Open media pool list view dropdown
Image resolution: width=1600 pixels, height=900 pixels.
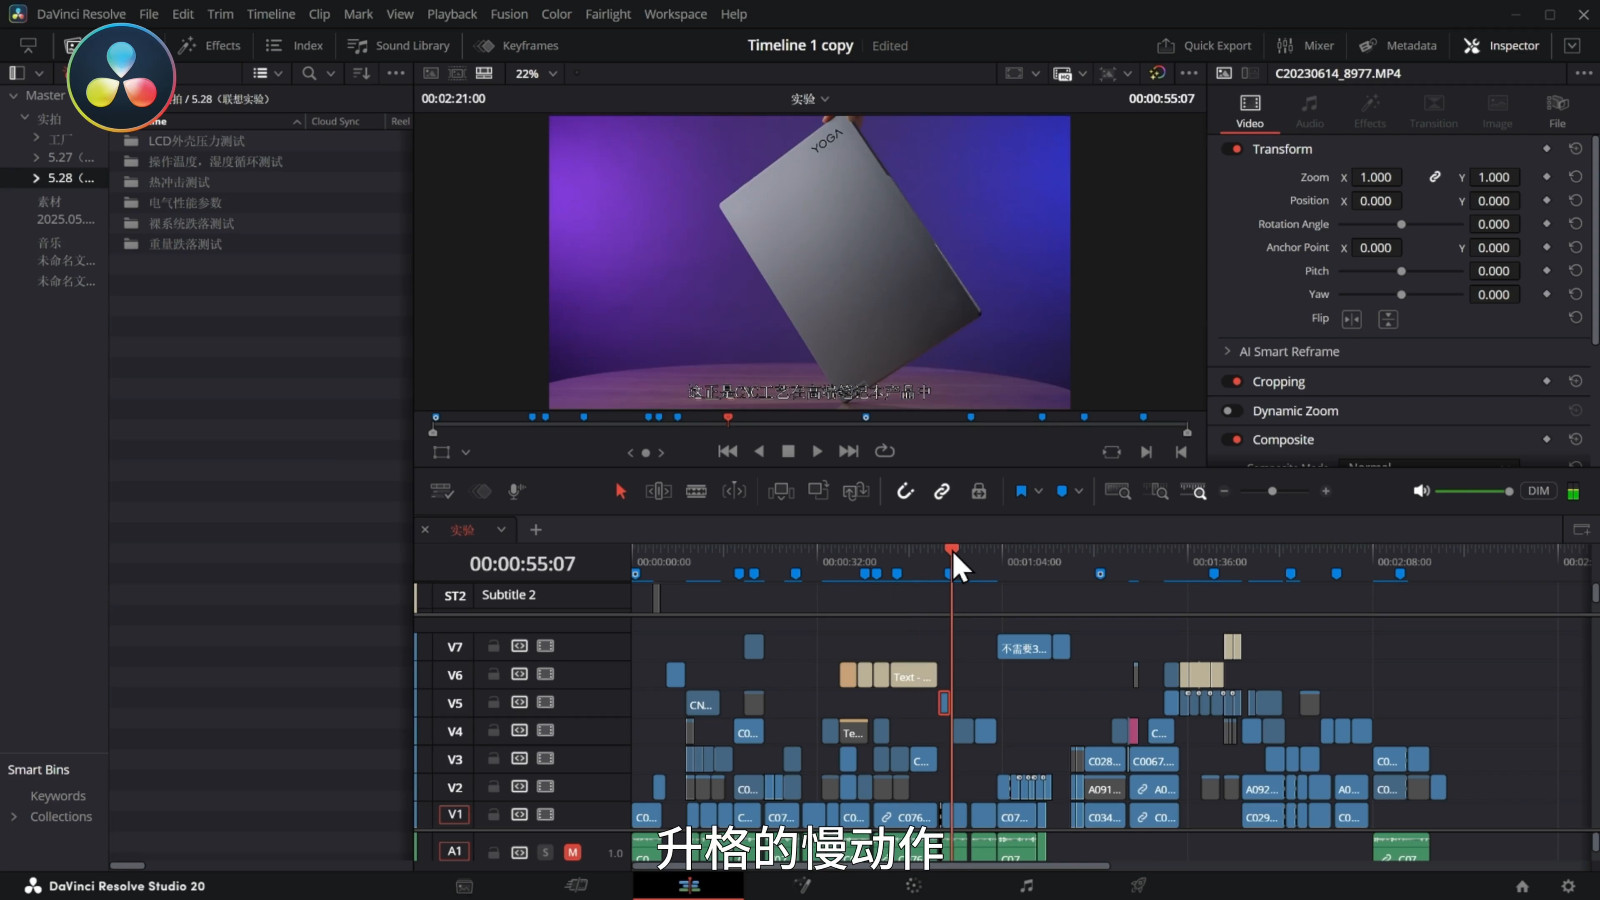tap(278, 74)
